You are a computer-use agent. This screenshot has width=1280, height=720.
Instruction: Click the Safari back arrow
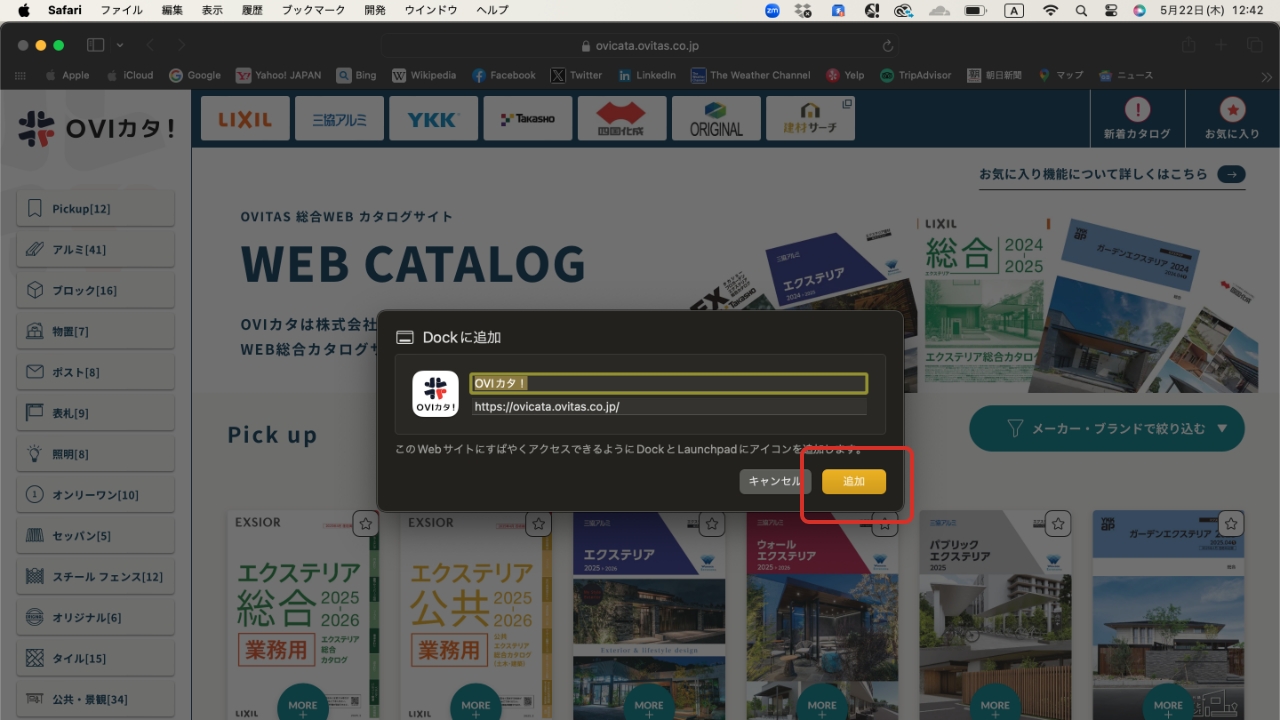click(150, 45)
